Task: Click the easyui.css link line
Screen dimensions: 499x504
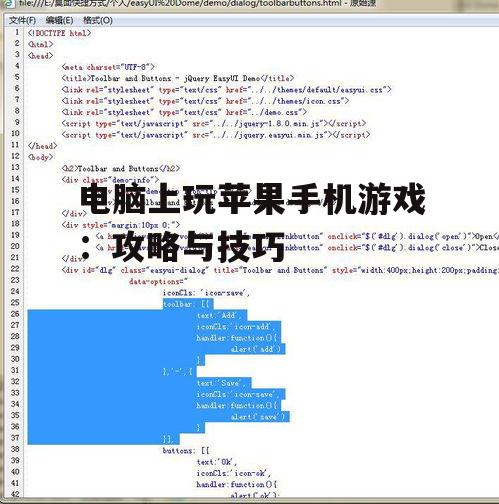Action: point(226,90)
